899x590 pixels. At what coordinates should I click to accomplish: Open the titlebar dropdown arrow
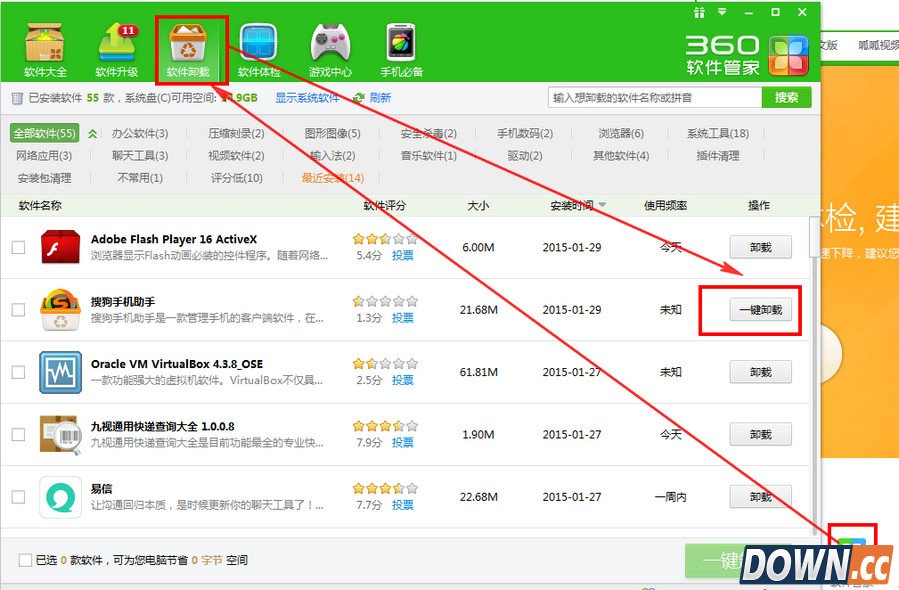point(720,12)
